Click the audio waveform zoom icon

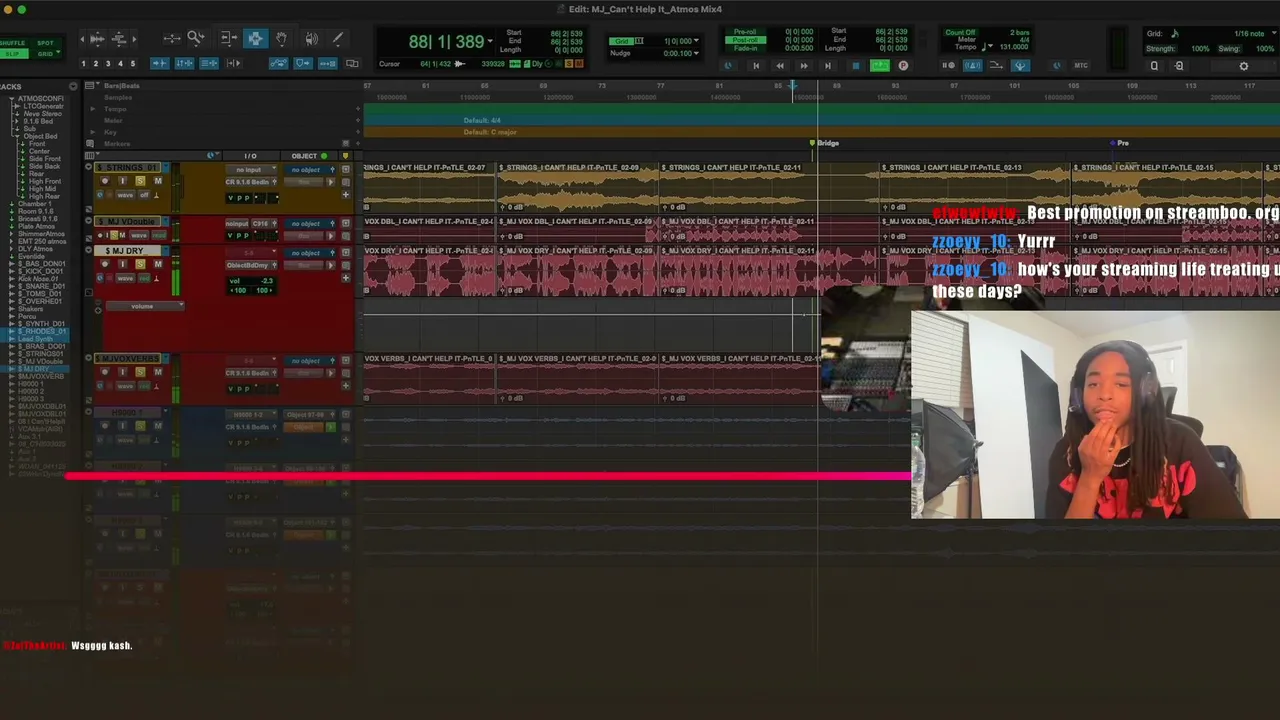click(x=97, y=39)
